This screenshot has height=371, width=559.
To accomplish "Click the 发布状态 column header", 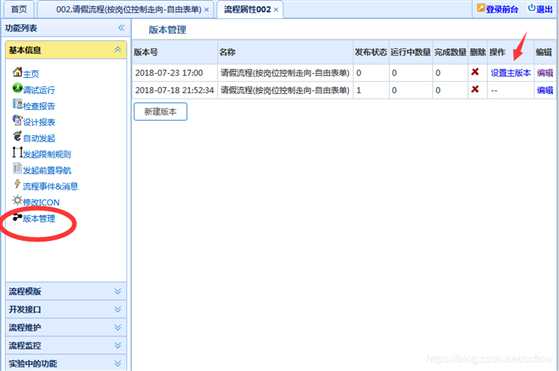I will 371,52.
